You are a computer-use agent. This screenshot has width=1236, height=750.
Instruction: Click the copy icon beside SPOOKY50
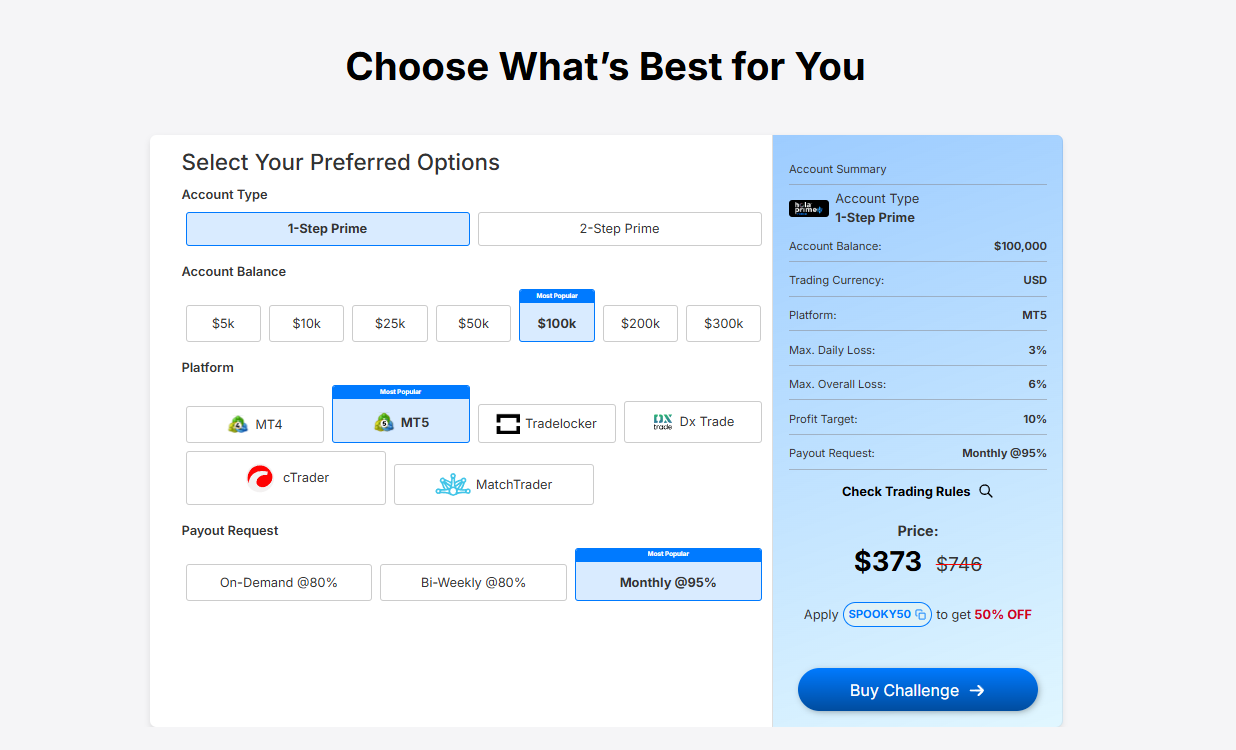pos(921,614)
